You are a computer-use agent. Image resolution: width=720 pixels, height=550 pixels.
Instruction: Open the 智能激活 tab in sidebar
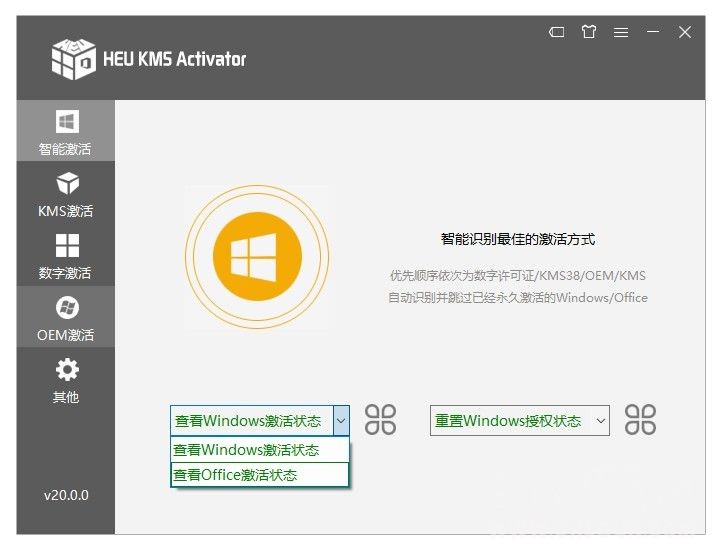click(66, 131)
